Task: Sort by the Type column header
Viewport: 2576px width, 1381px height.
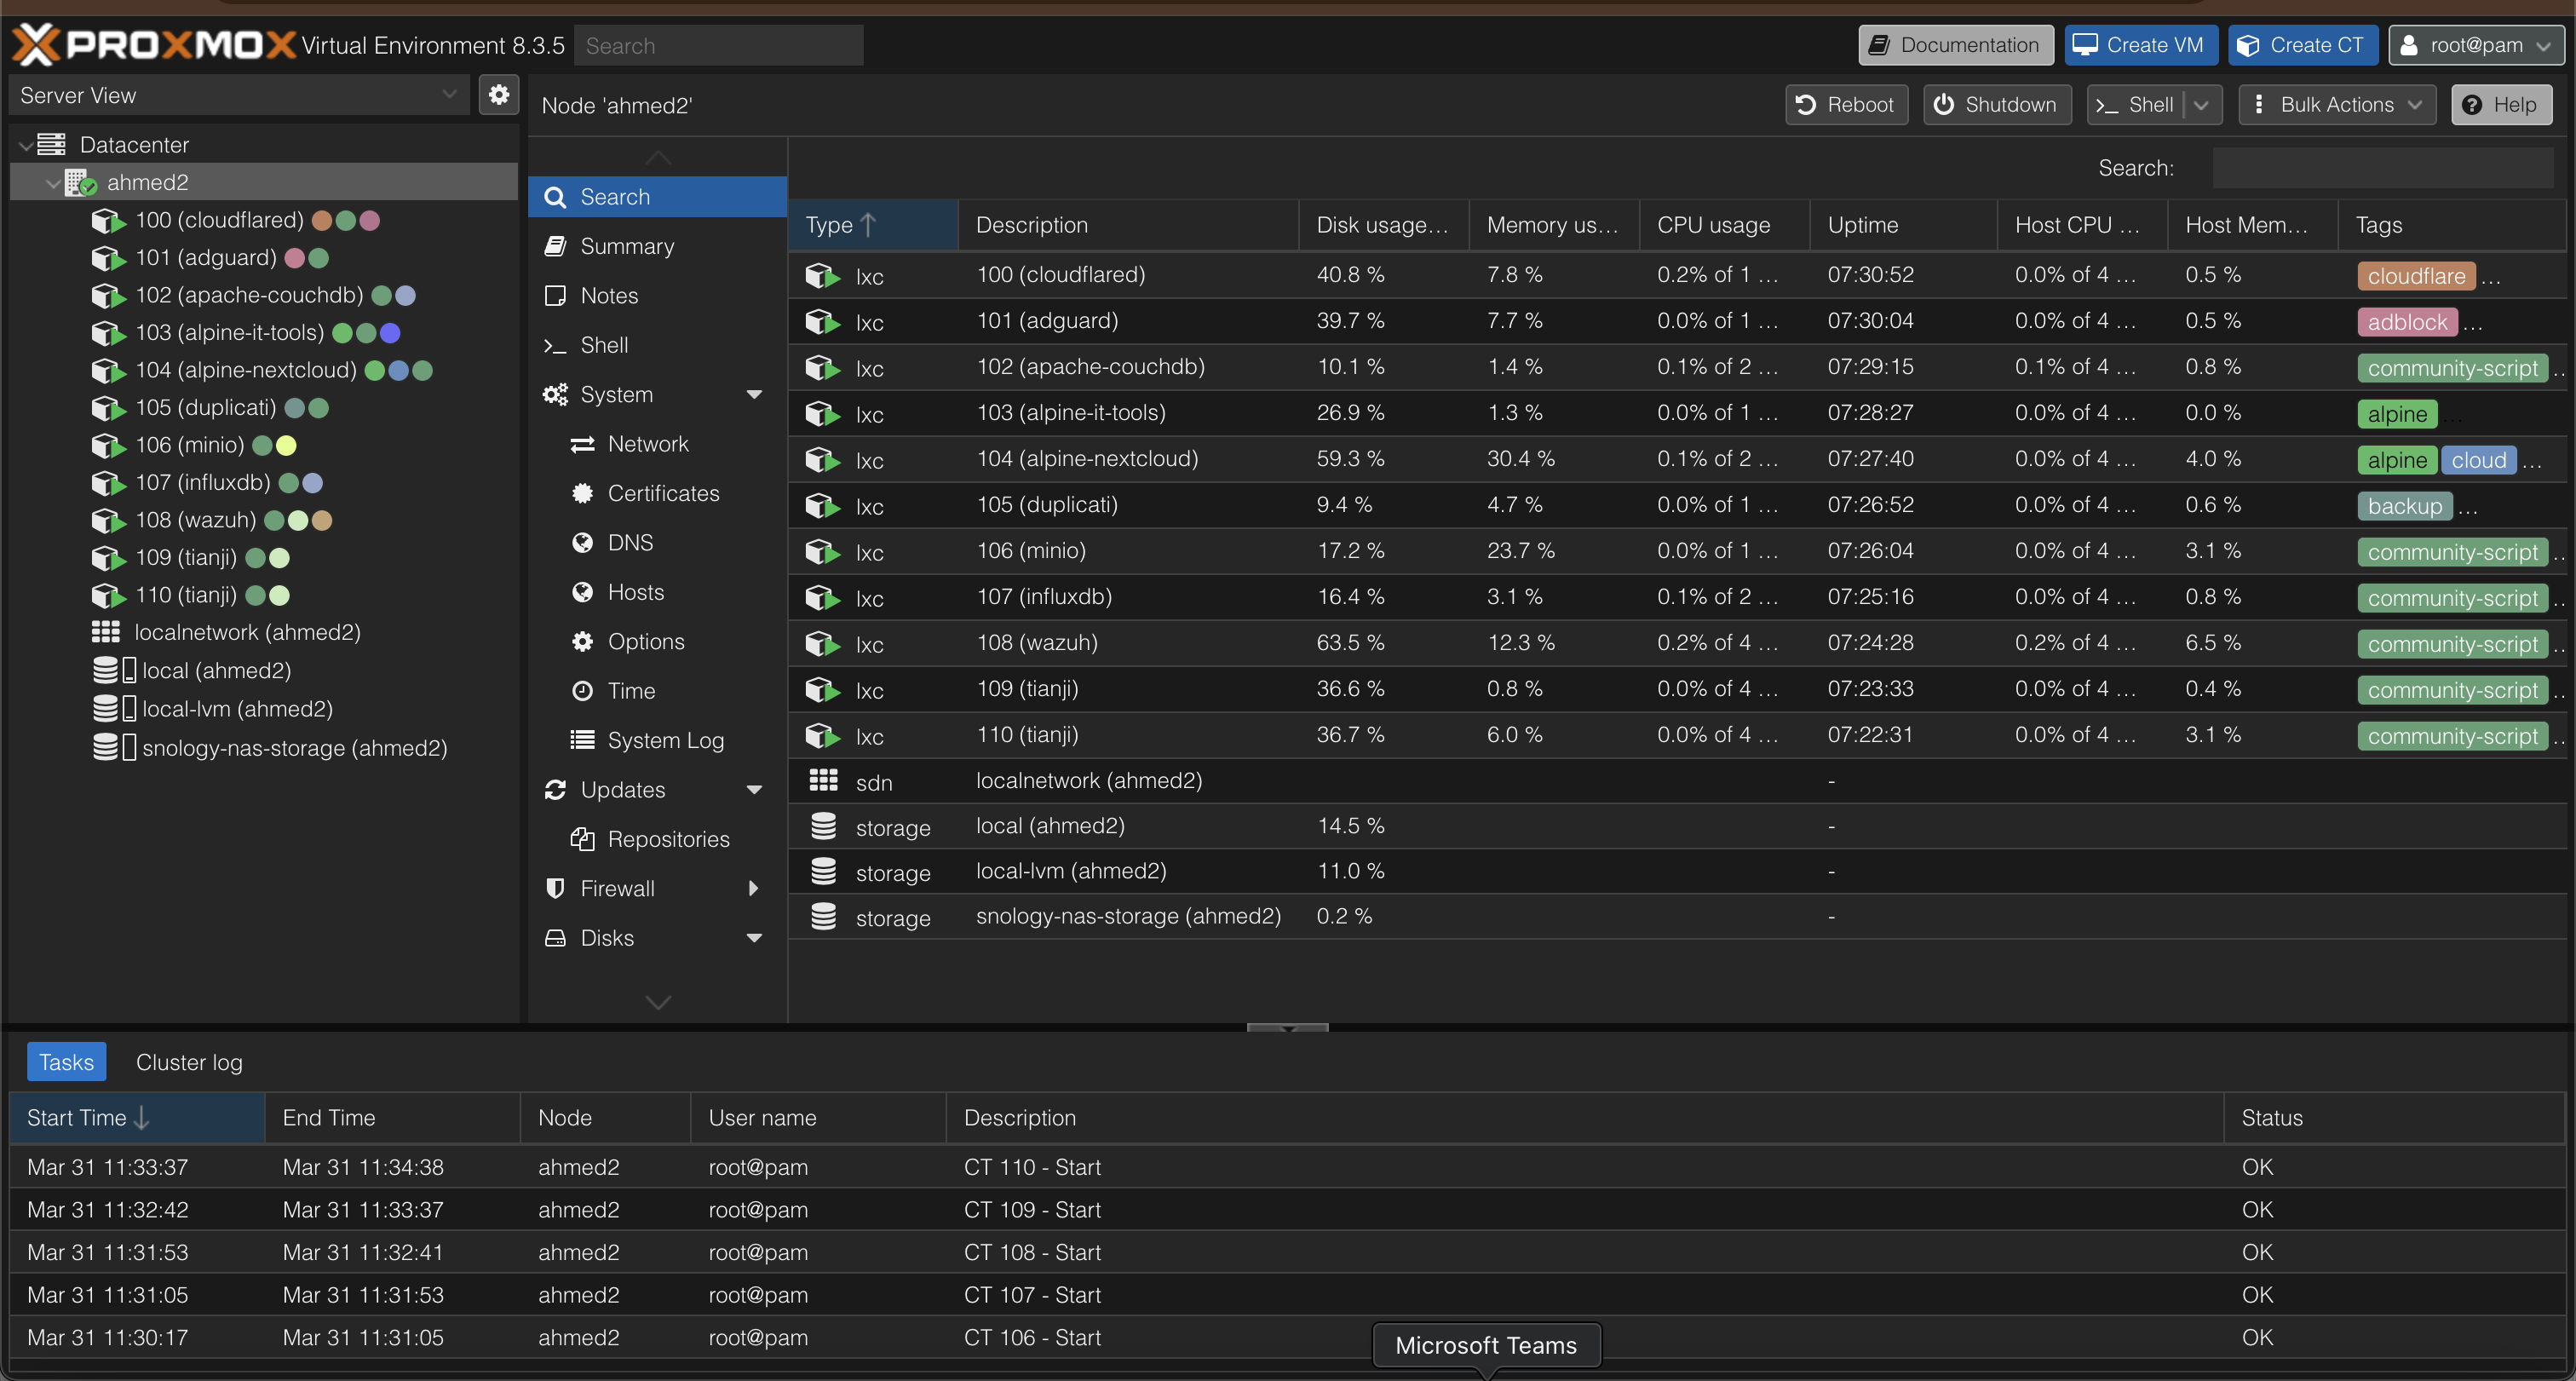Action: pos(872,225)
